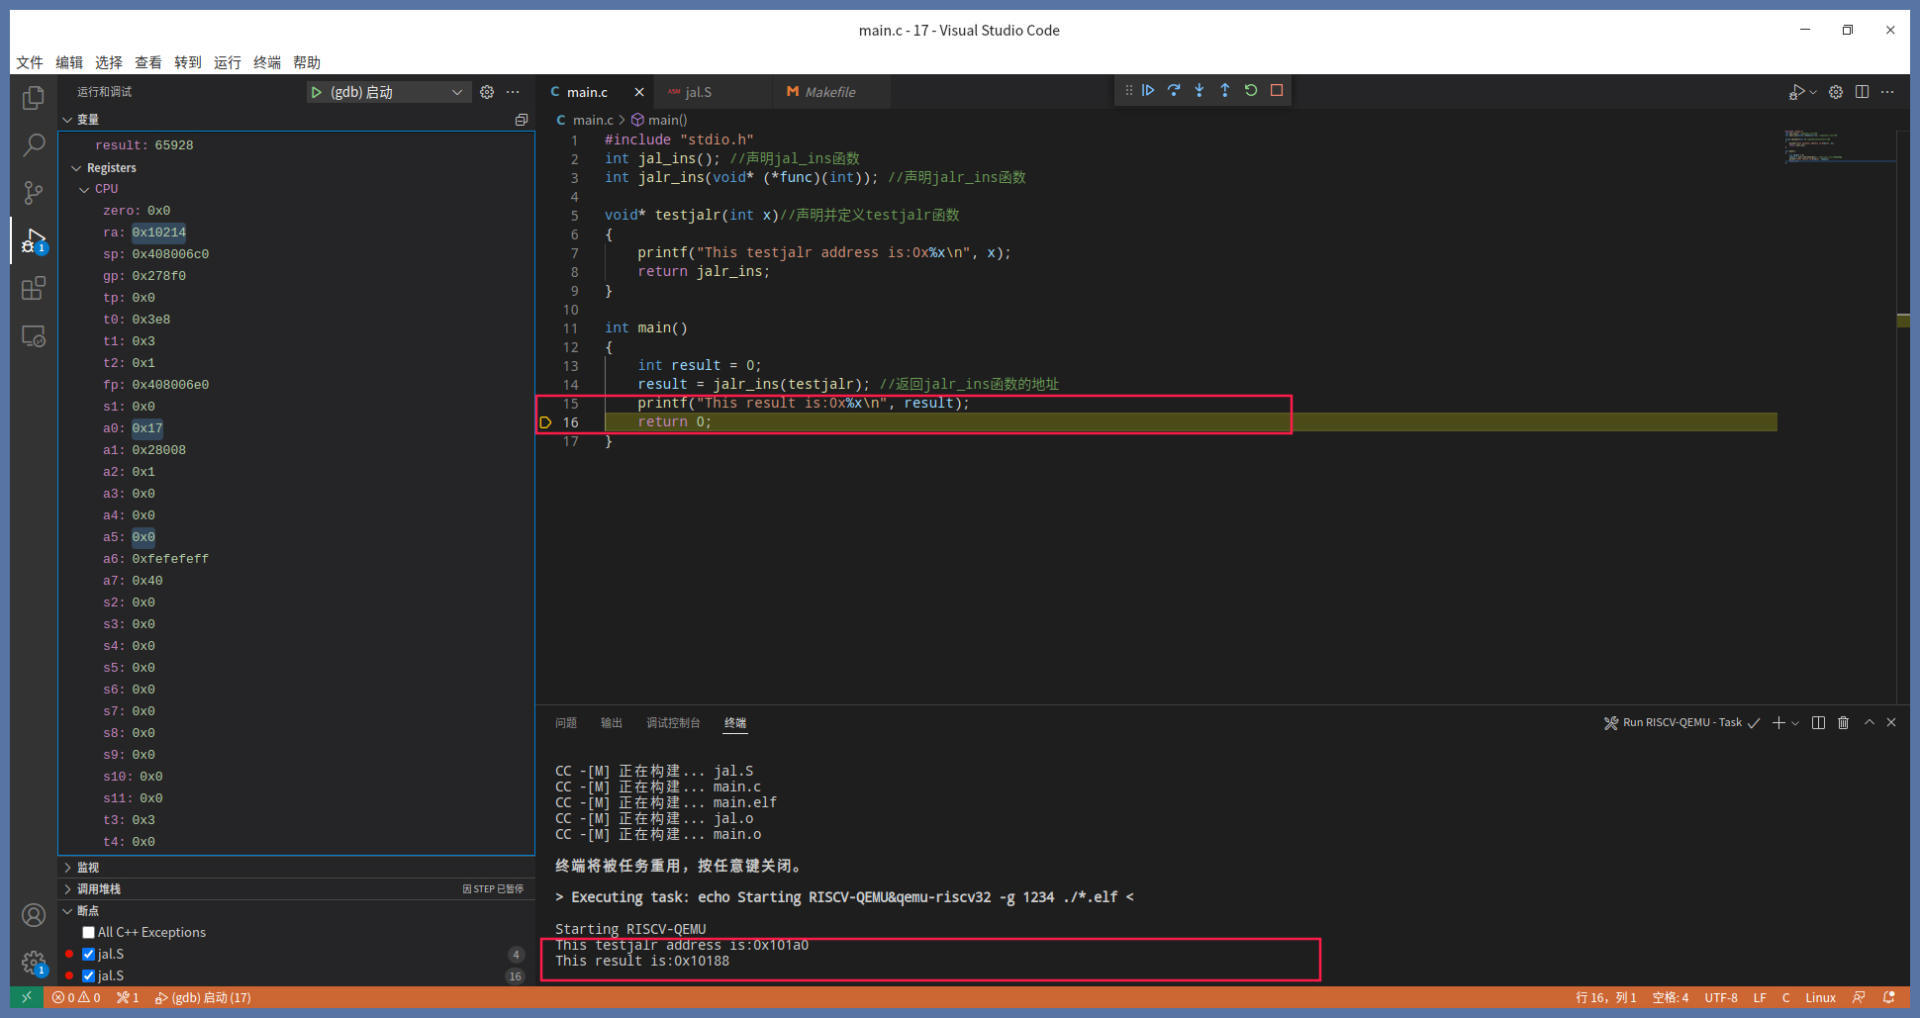The width and height of the screenshot is (1920, 1018).
Task: Click the Step Into debug icon
Action: (x=1199, y=91)
